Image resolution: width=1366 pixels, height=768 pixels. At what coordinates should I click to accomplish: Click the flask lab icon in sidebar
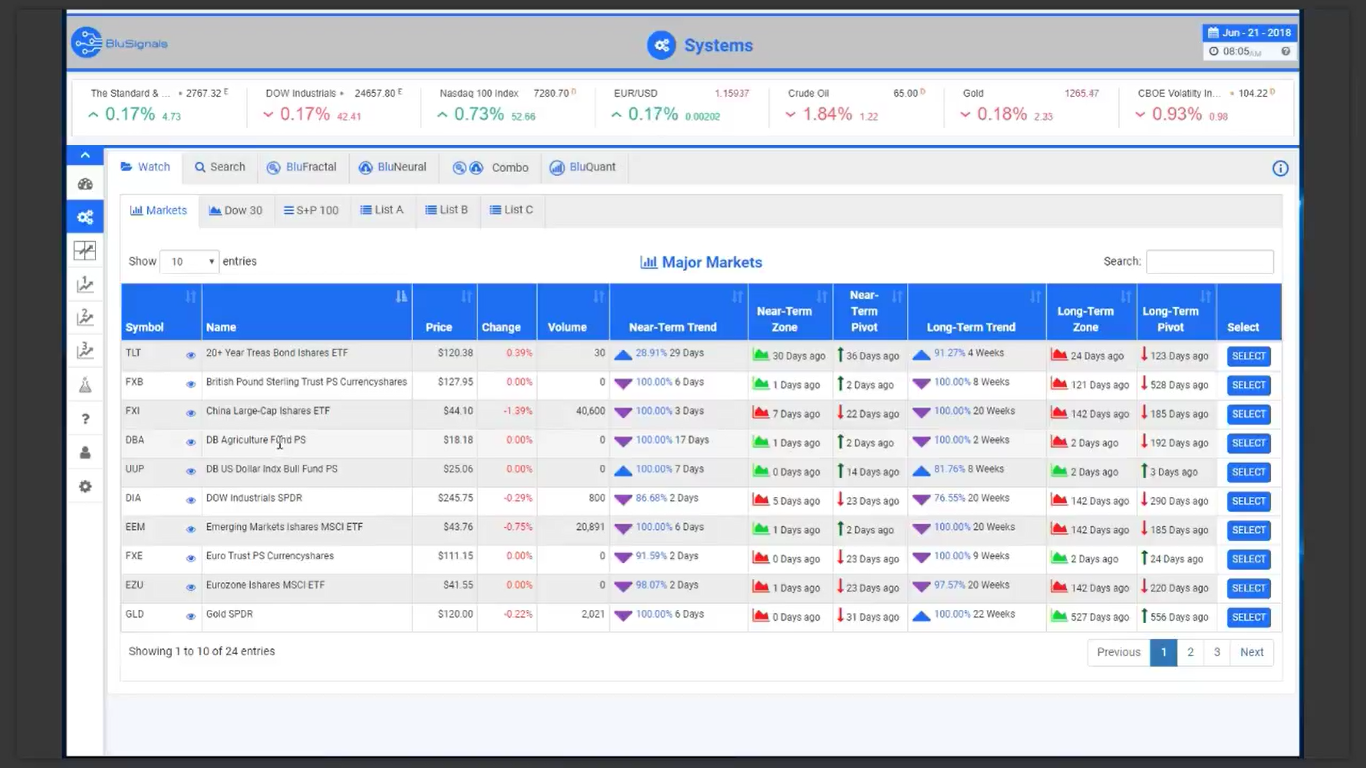(85, 385)
